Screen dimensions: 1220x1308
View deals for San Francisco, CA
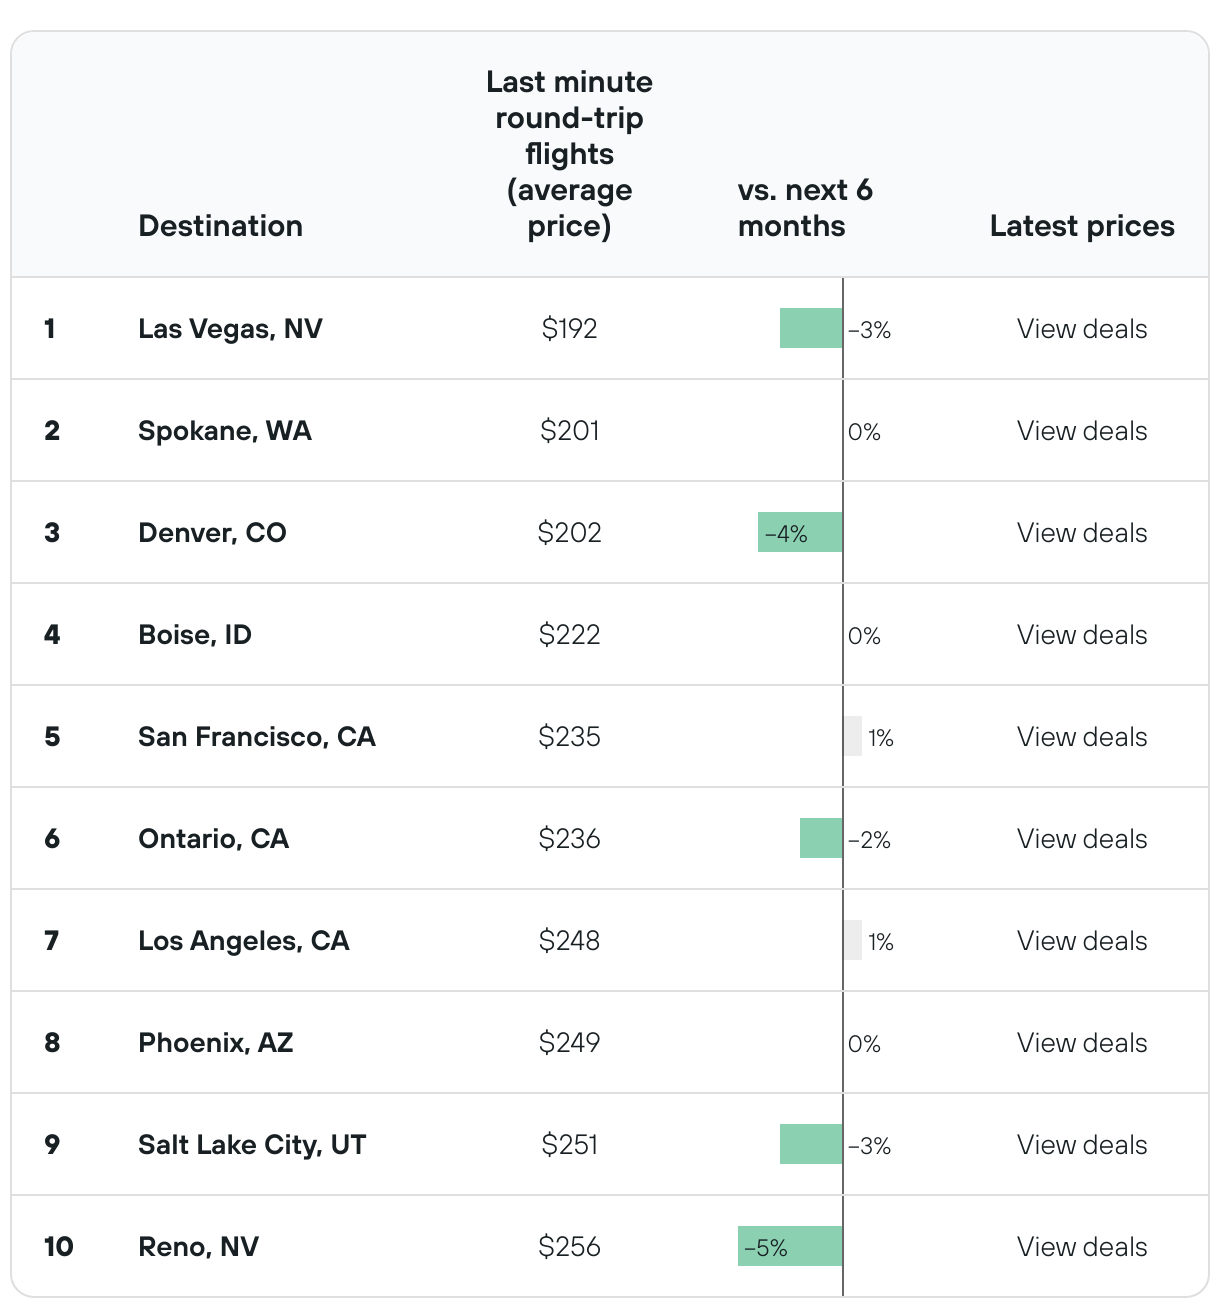point(1081,737)
